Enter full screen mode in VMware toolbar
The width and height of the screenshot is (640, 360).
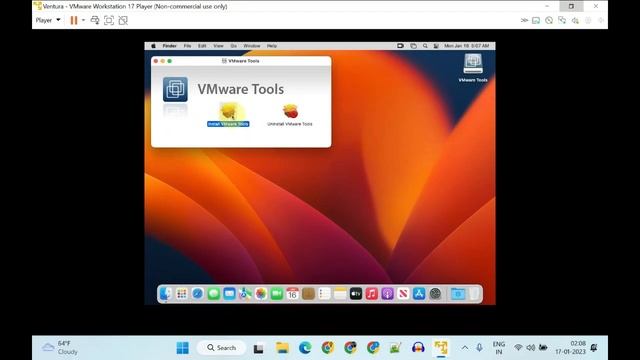[109, 20]
